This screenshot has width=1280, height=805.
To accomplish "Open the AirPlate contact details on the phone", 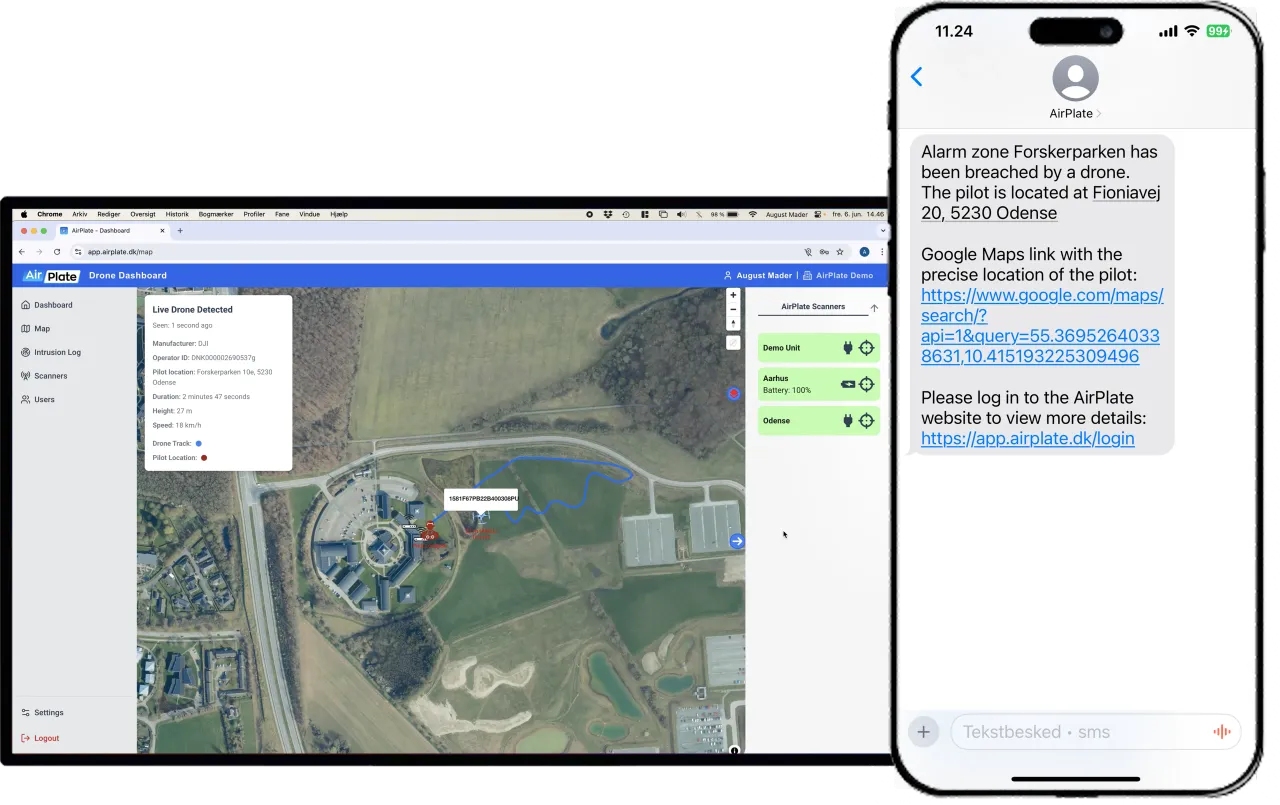I will (1075, 89).
